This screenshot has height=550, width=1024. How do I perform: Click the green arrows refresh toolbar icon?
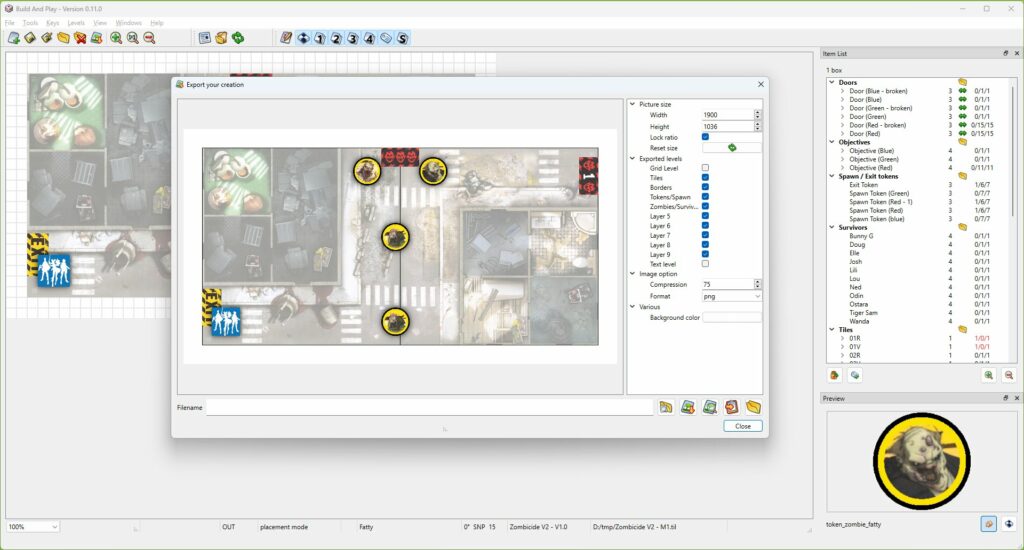pyautogui.click(x=238, y=38)
